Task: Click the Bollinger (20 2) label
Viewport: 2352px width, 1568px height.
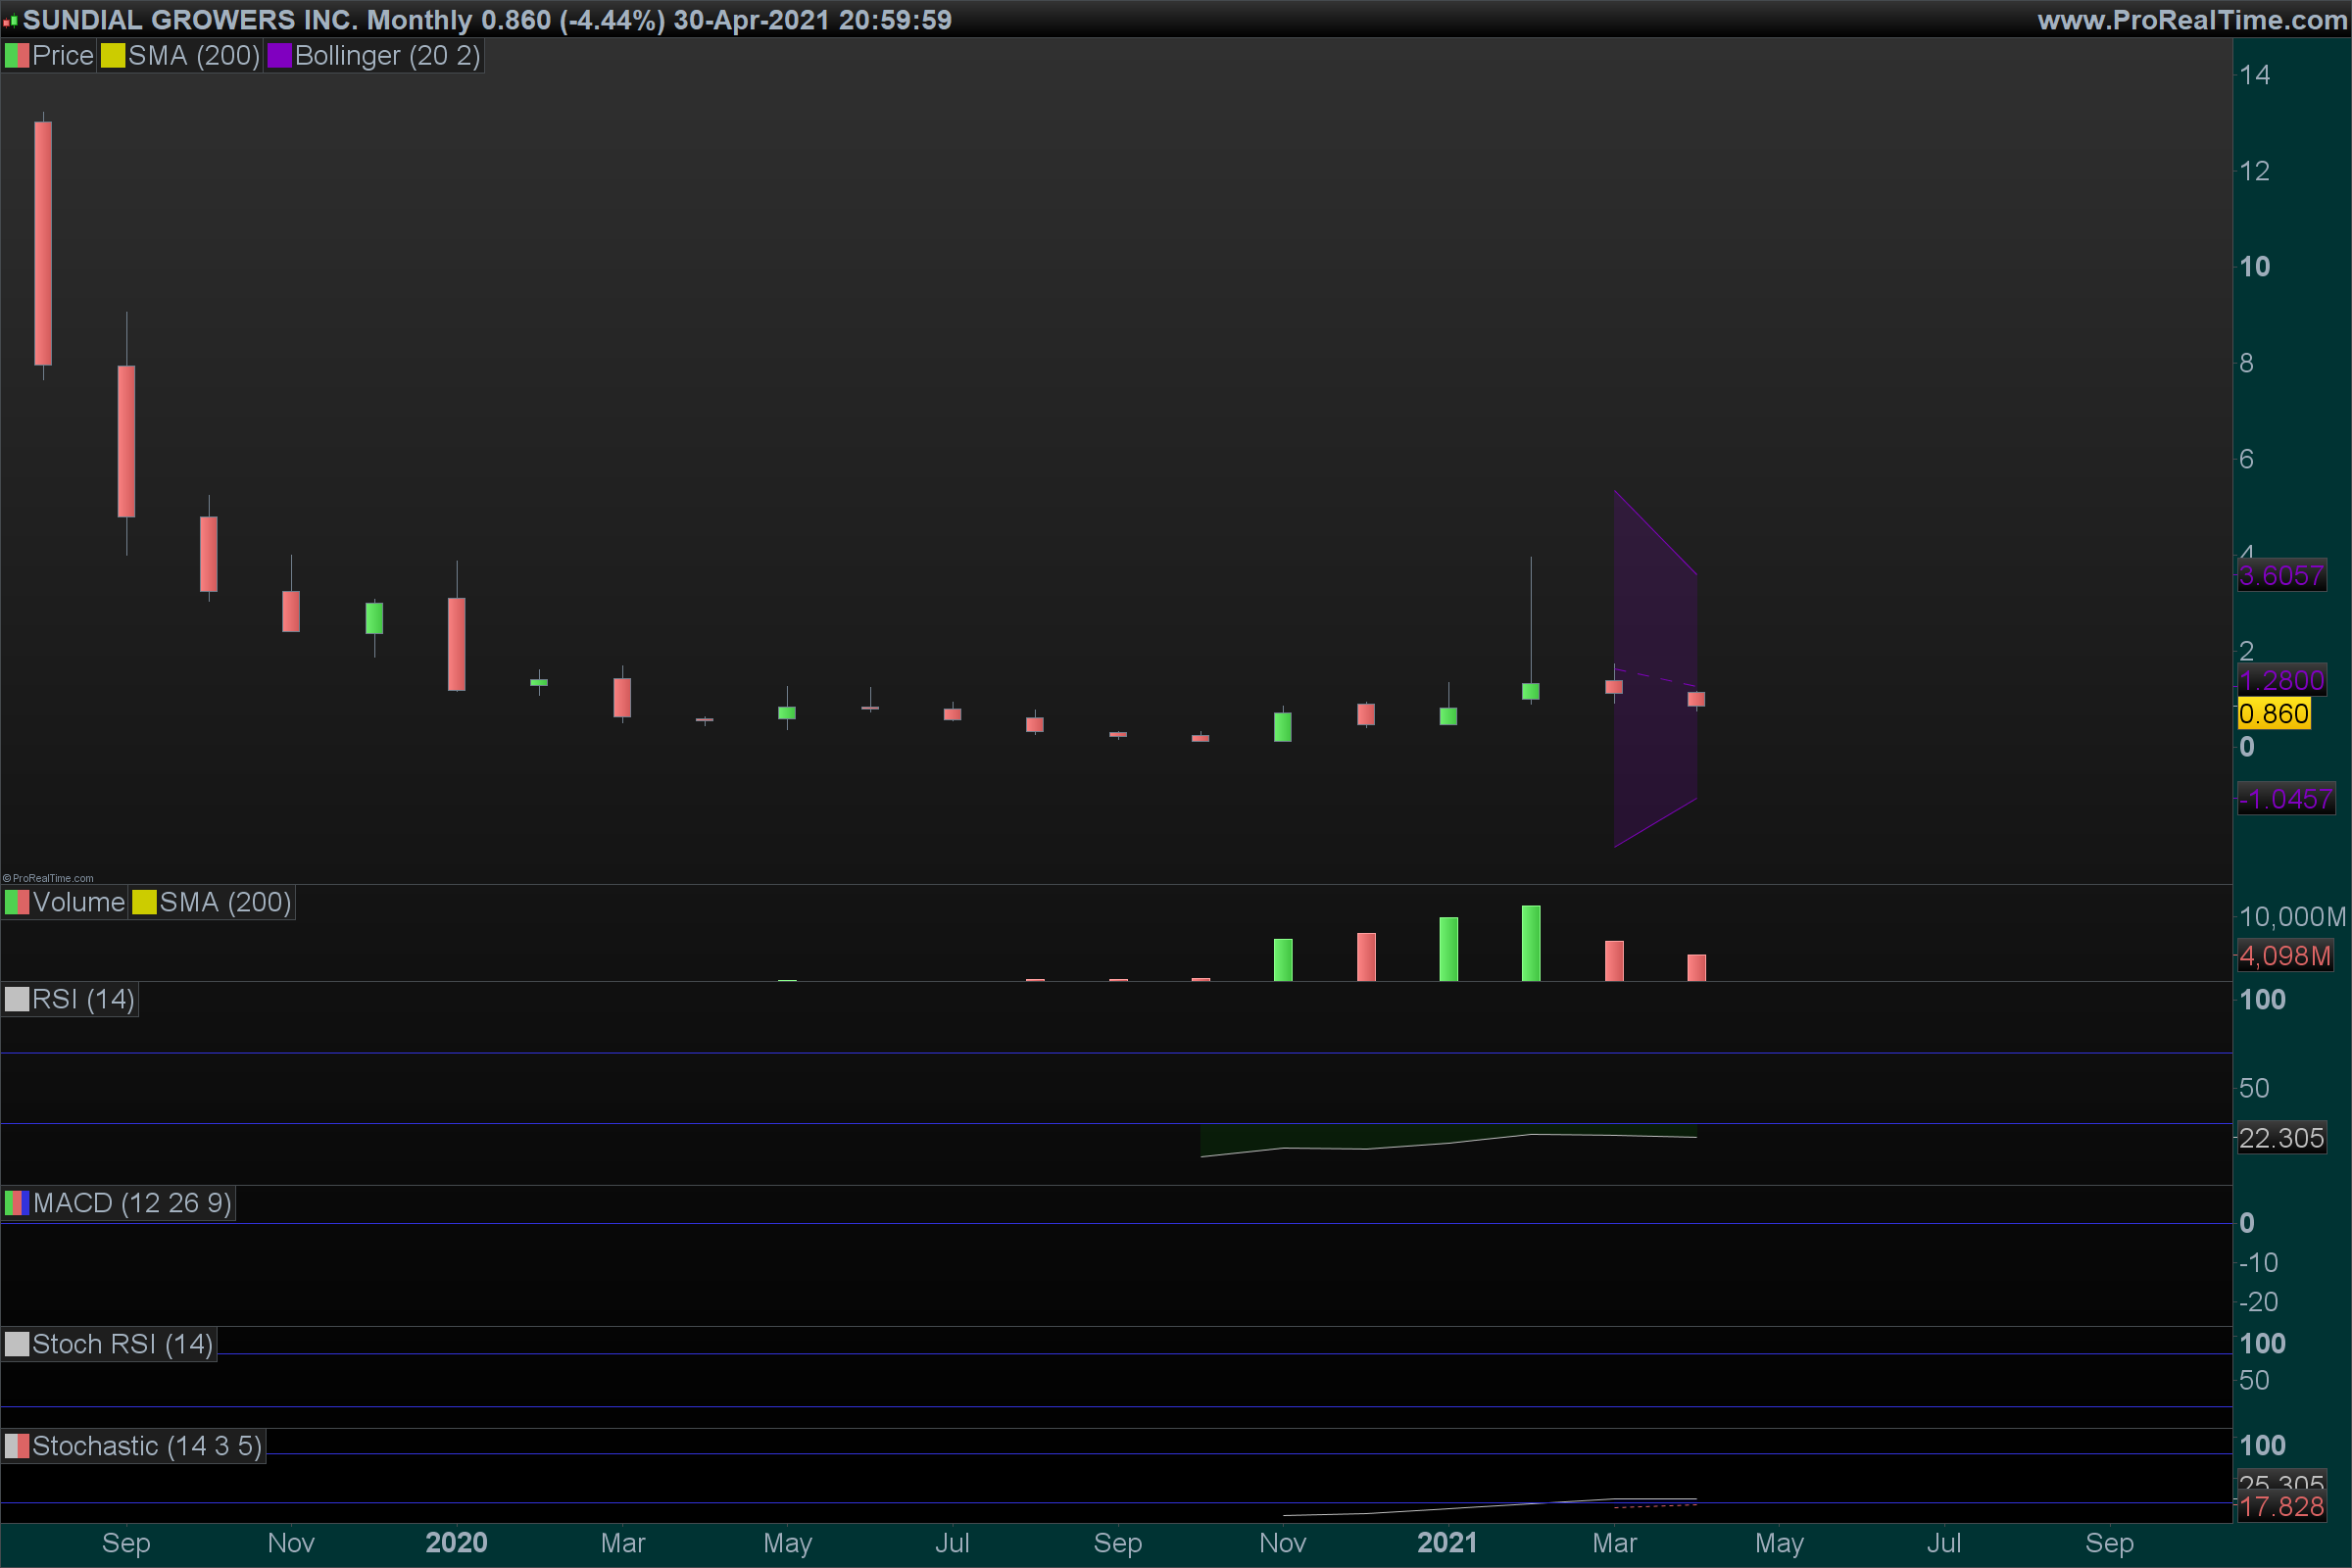Action: [x=387, y=56]
